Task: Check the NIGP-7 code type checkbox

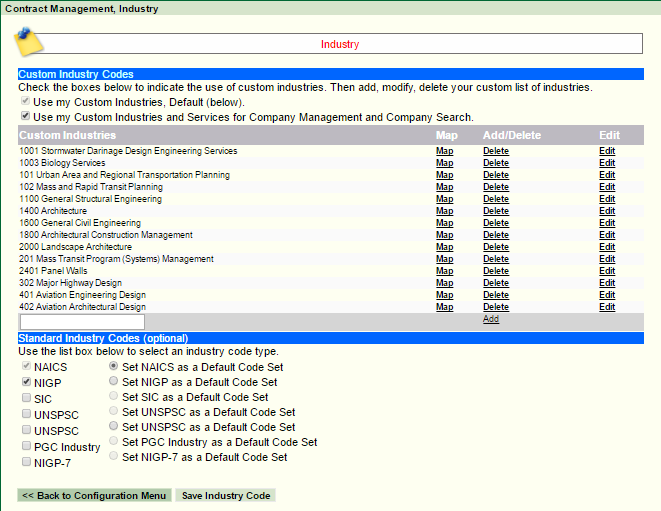Action: coord(25,462)
